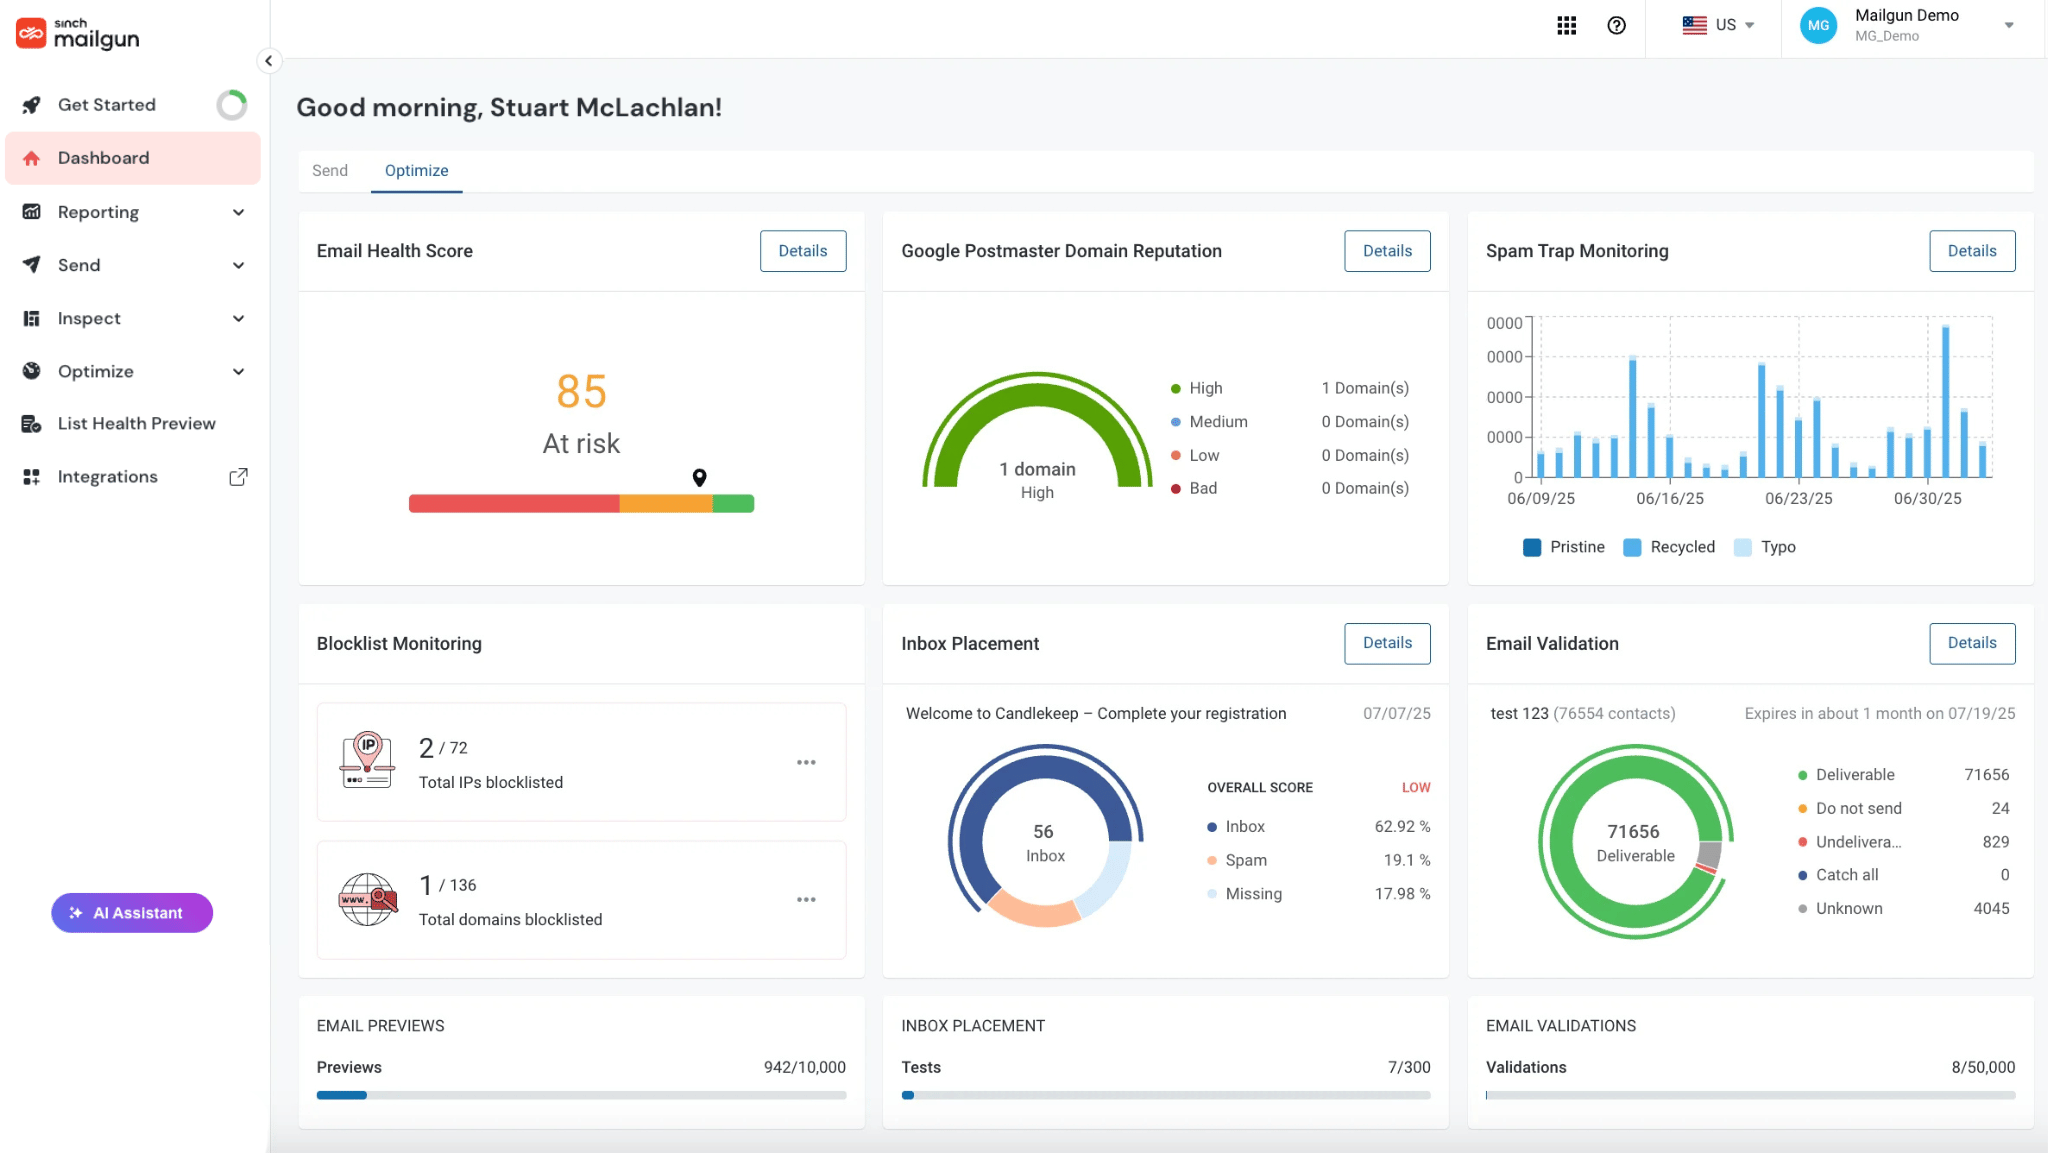Image resolution: width=2048 pixels, height=1153 pixels.
Task: Click the Integrations sidebar icon
Action: click(32, 477)
